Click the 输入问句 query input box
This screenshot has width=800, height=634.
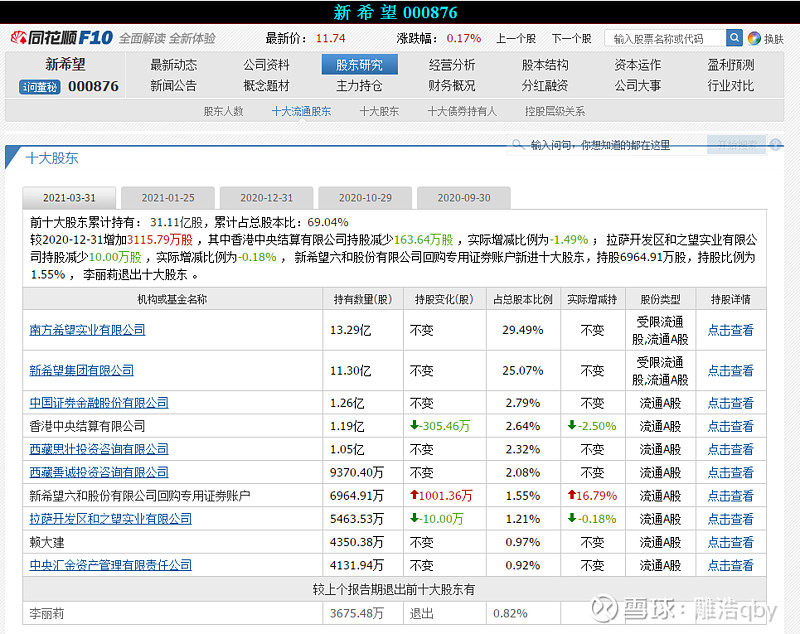point(608,145)
